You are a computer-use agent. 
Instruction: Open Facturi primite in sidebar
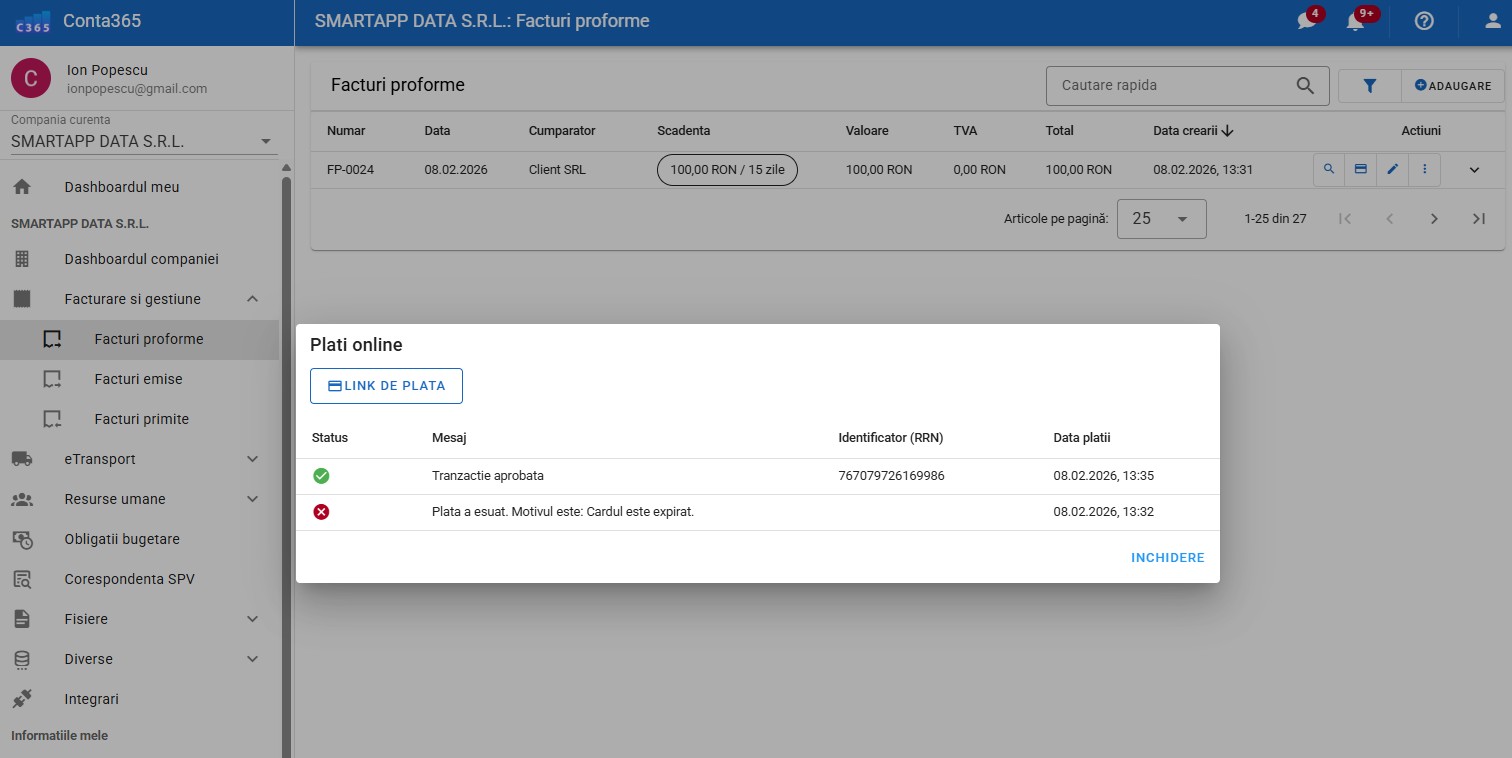[x=141, y=419]
